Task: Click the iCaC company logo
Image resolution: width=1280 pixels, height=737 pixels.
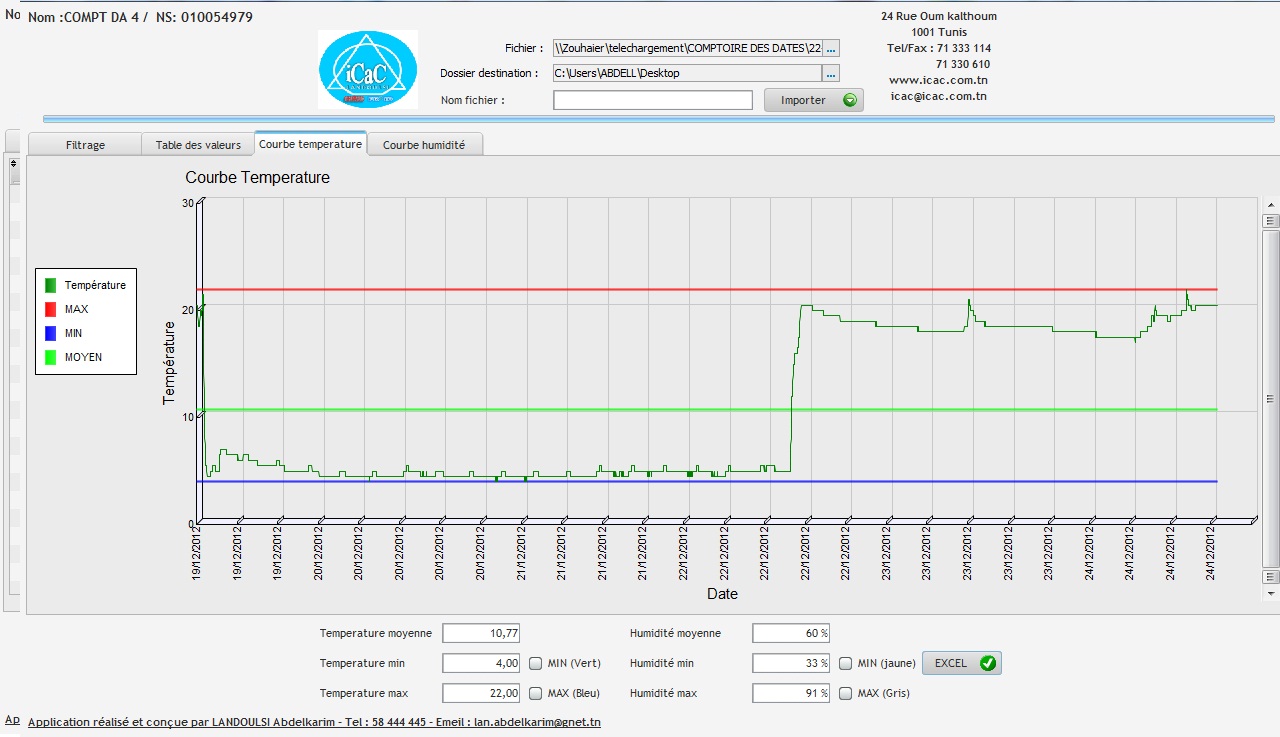Action: point(368,69)
